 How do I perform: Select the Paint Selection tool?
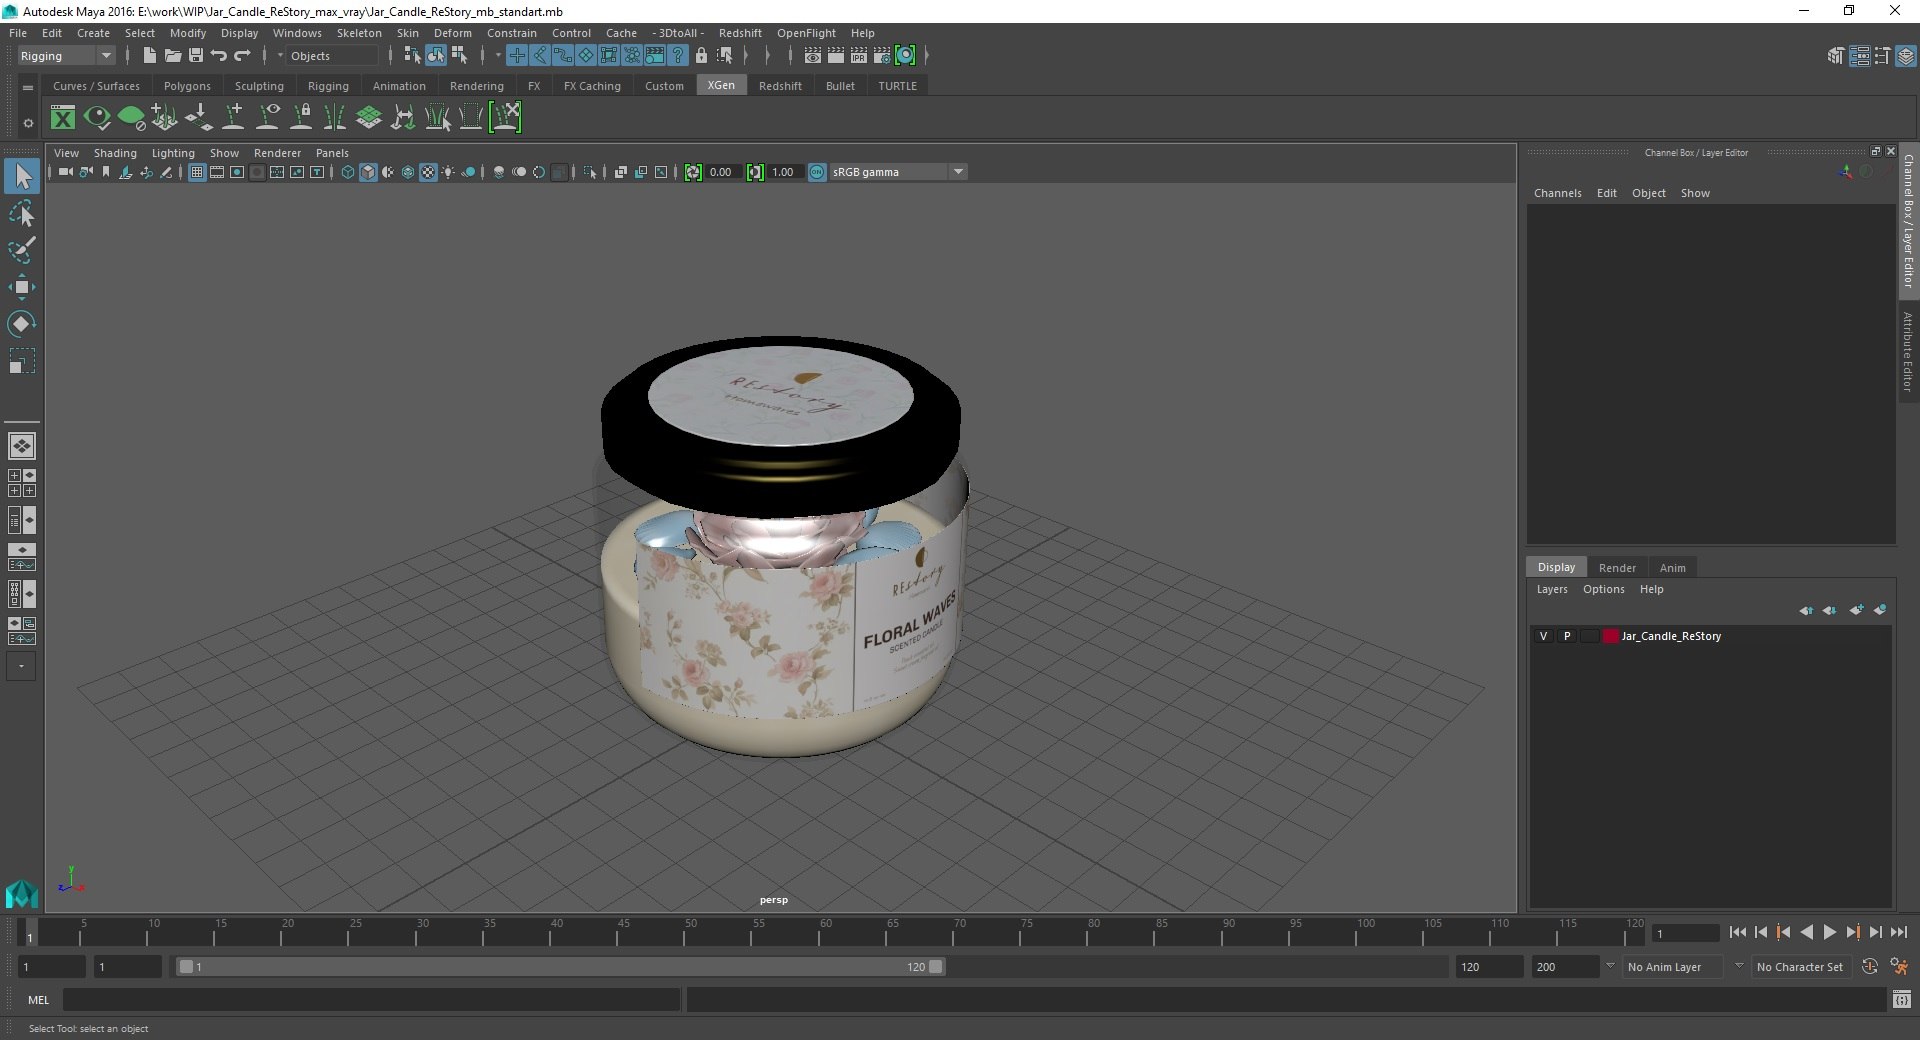click(x=21, y=250)
